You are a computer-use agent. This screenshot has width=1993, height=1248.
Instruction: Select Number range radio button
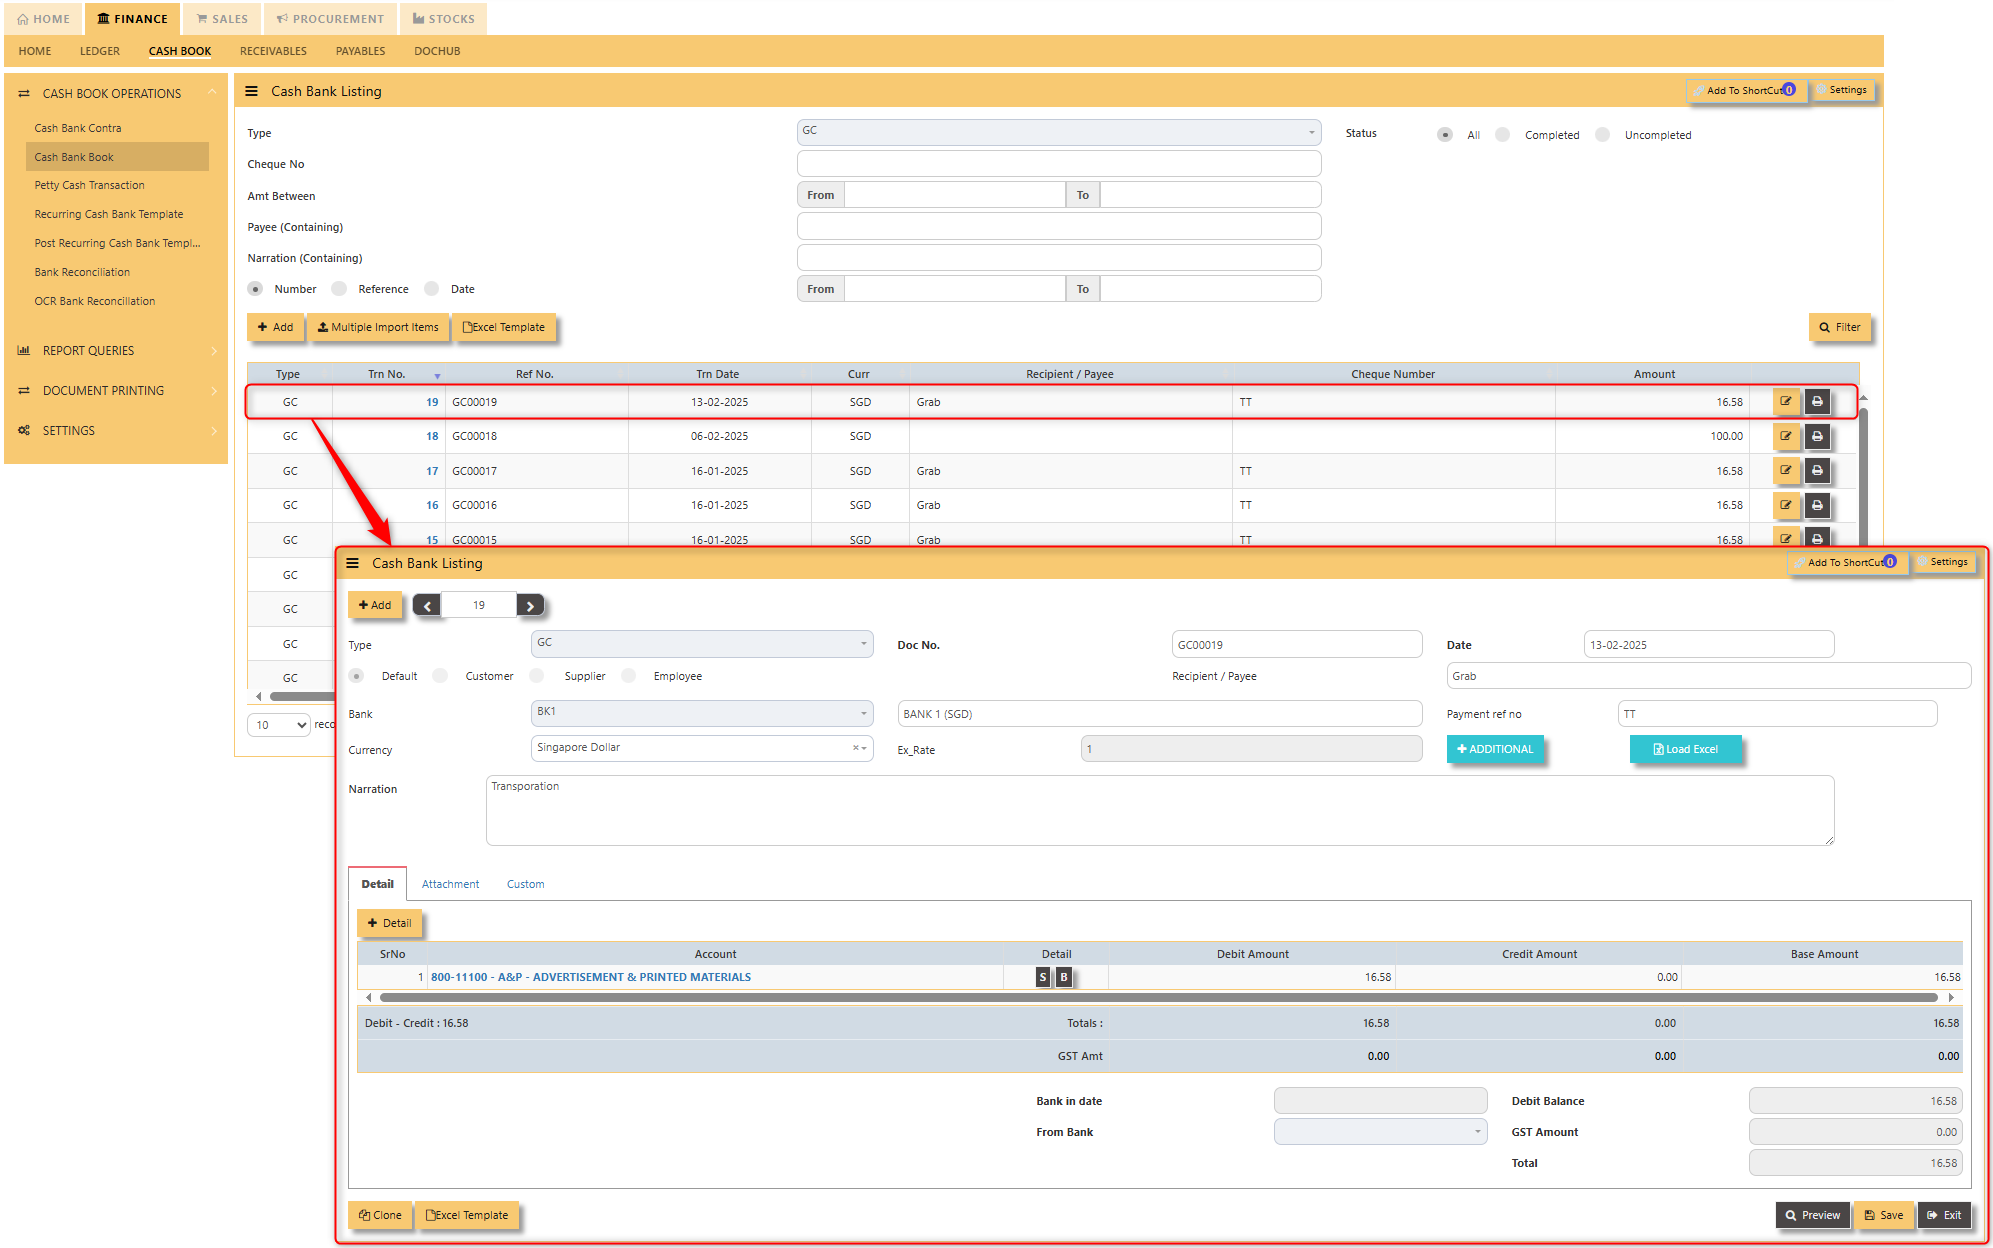click(256, 289)
